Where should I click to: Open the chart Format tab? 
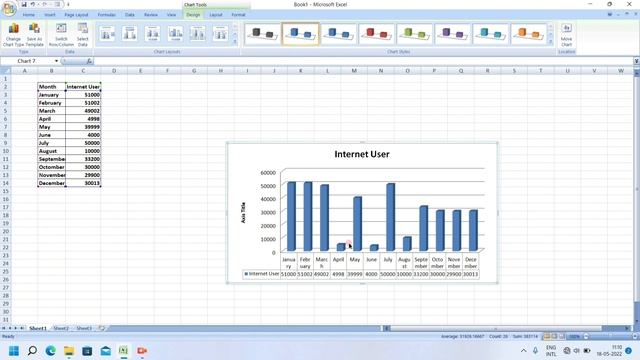[x=238, y=15]
